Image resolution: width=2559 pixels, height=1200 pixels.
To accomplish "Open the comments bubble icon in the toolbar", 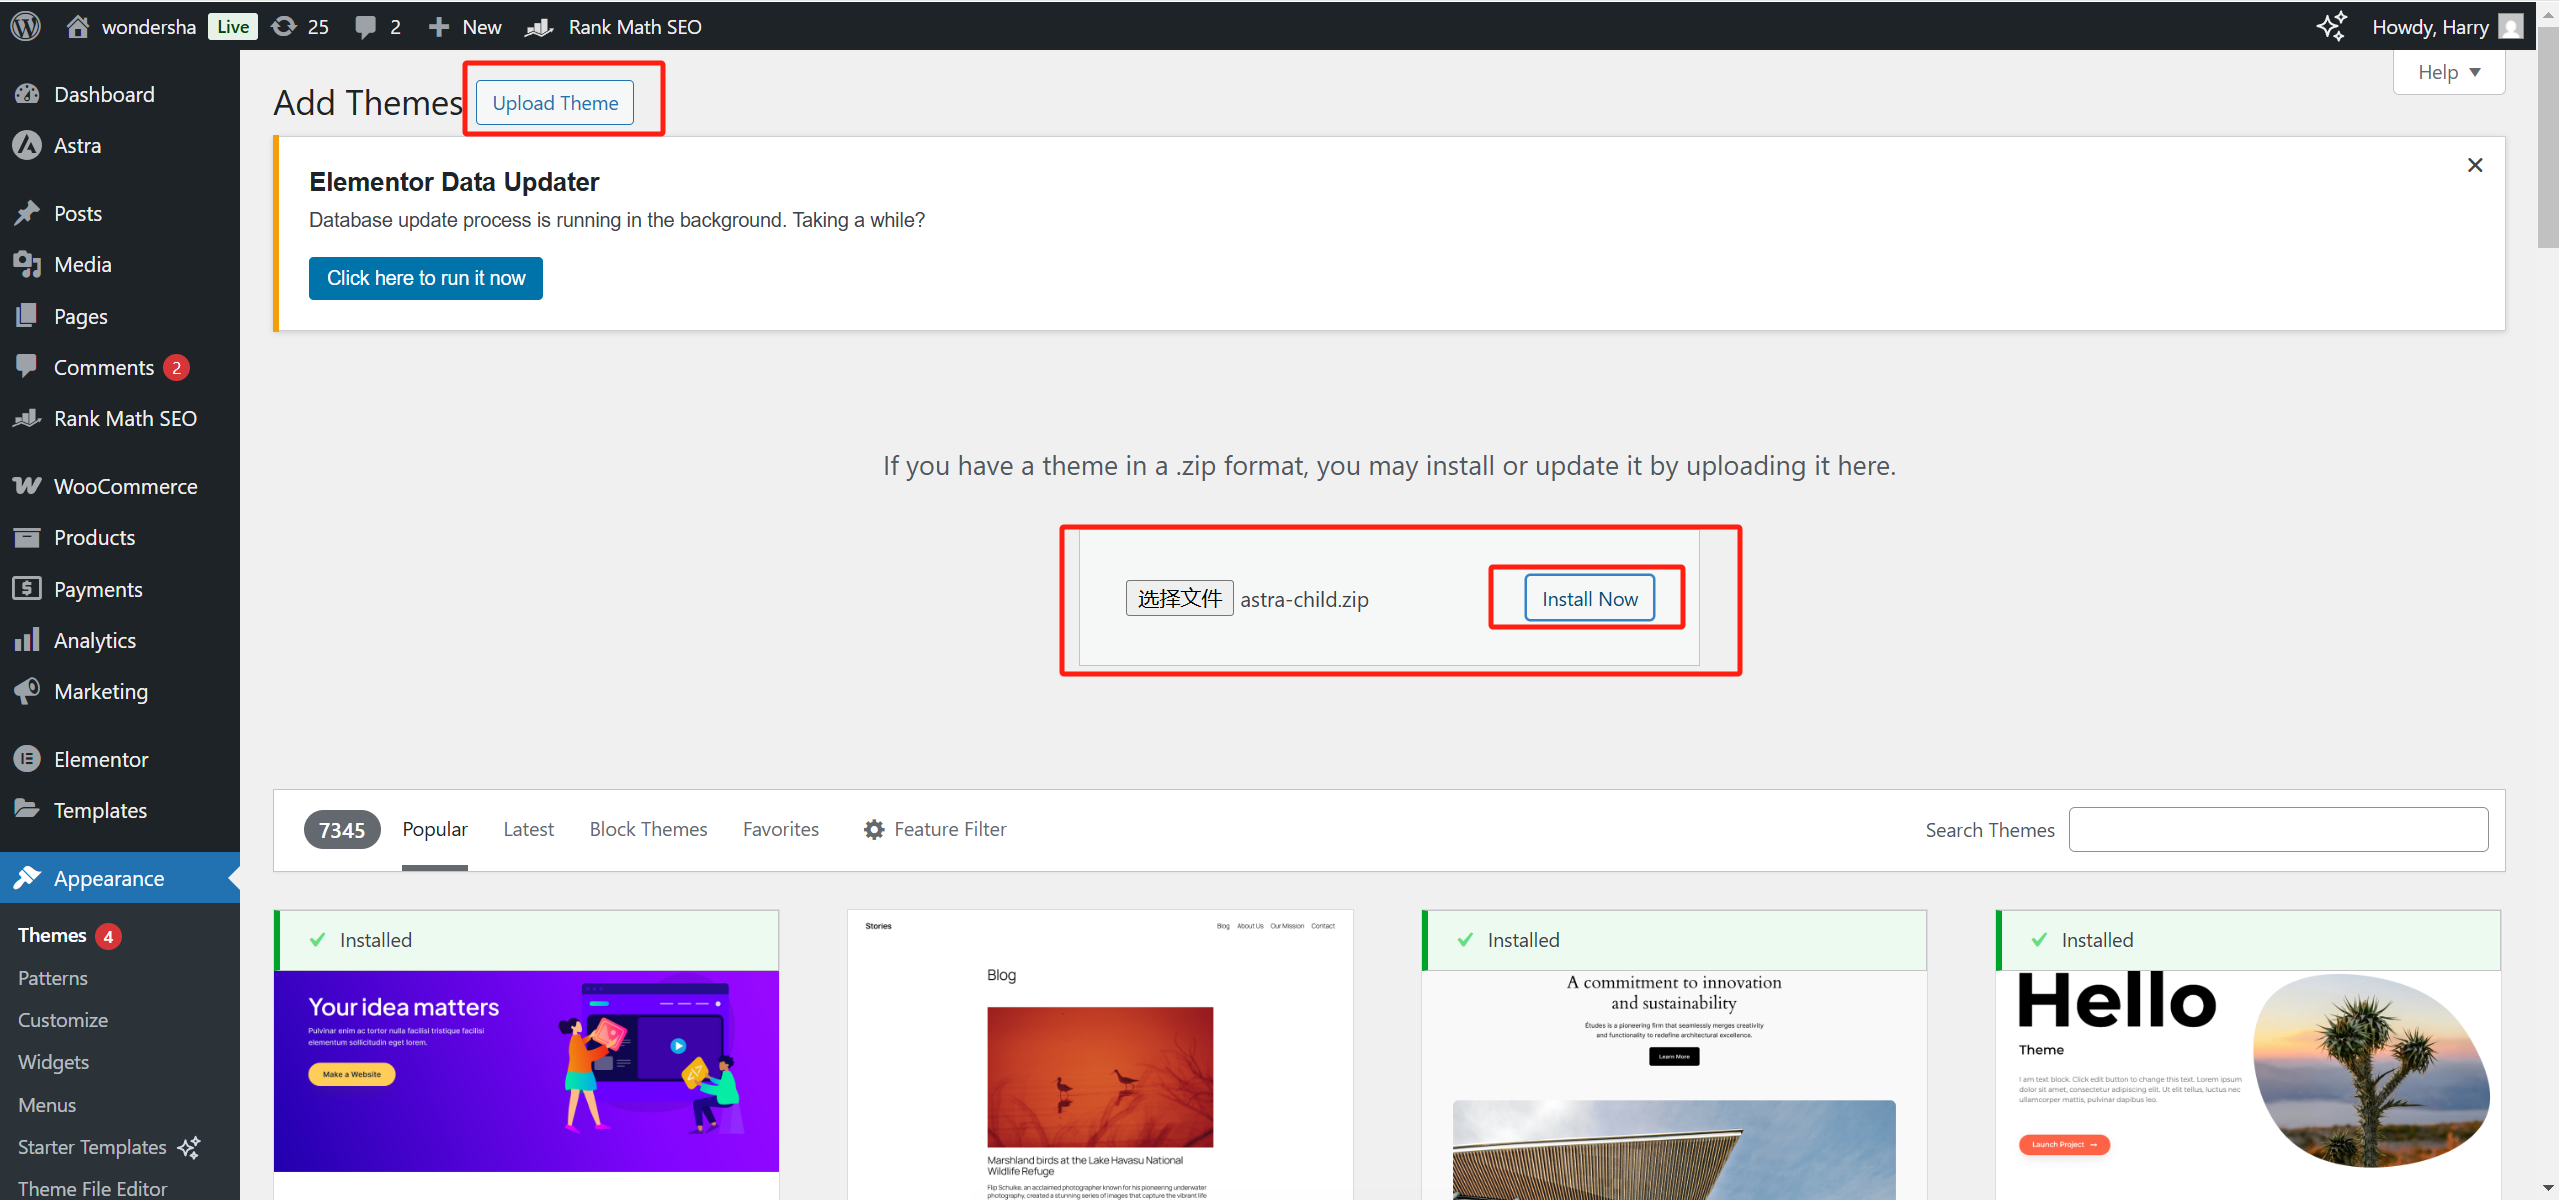I will click(x=366, y=26).
